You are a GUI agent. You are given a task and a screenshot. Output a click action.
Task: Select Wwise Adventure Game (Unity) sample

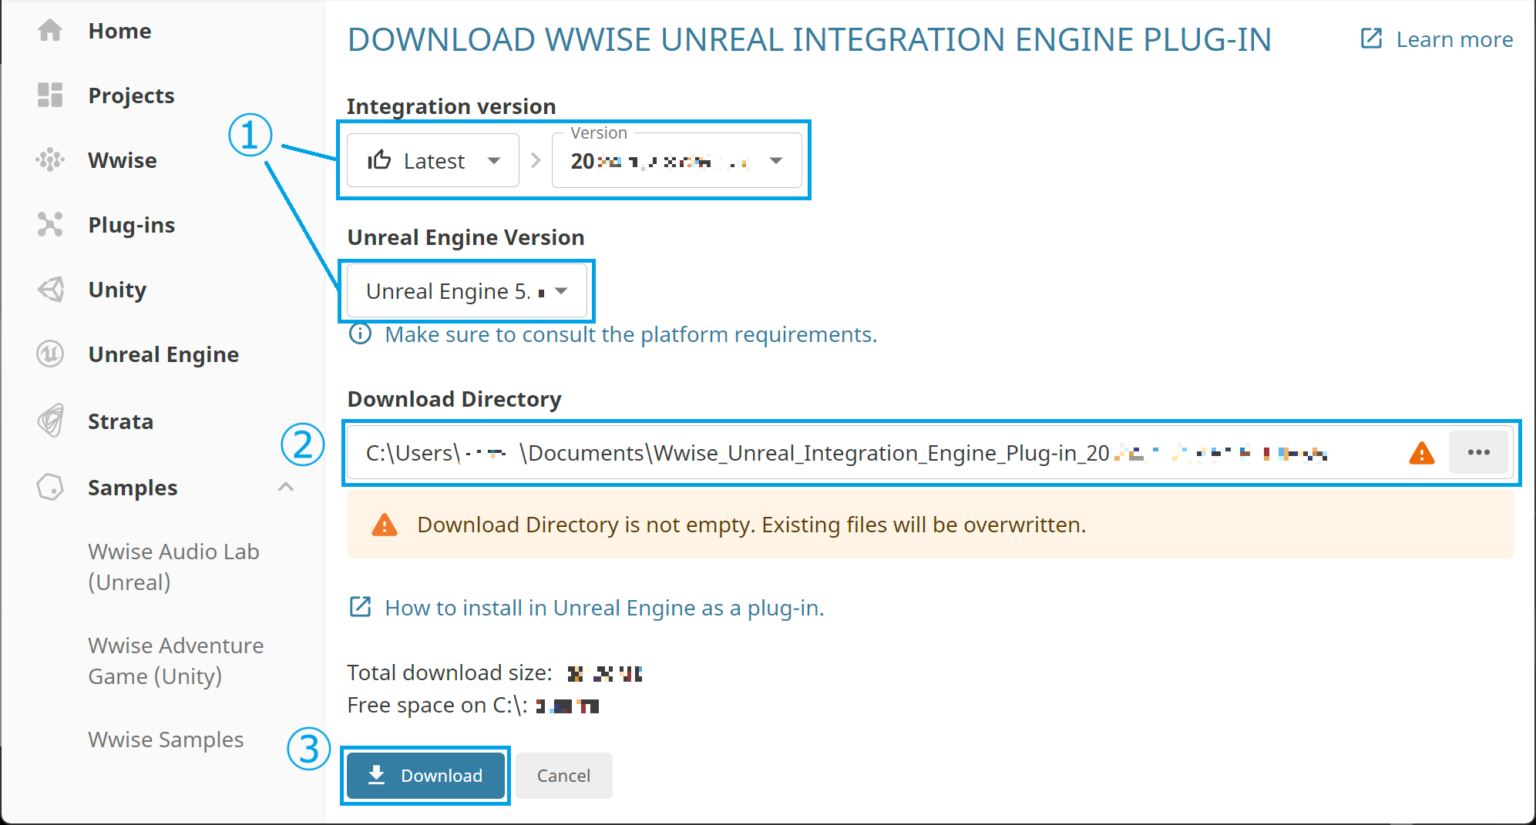[x=176, y=660]
